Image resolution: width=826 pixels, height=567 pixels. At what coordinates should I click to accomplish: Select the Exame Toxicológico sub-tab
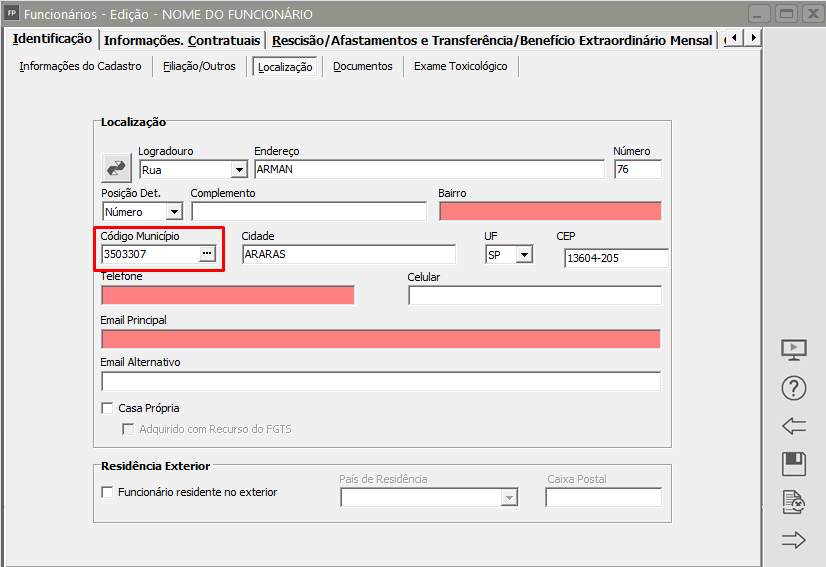click(x=460, y=67)
